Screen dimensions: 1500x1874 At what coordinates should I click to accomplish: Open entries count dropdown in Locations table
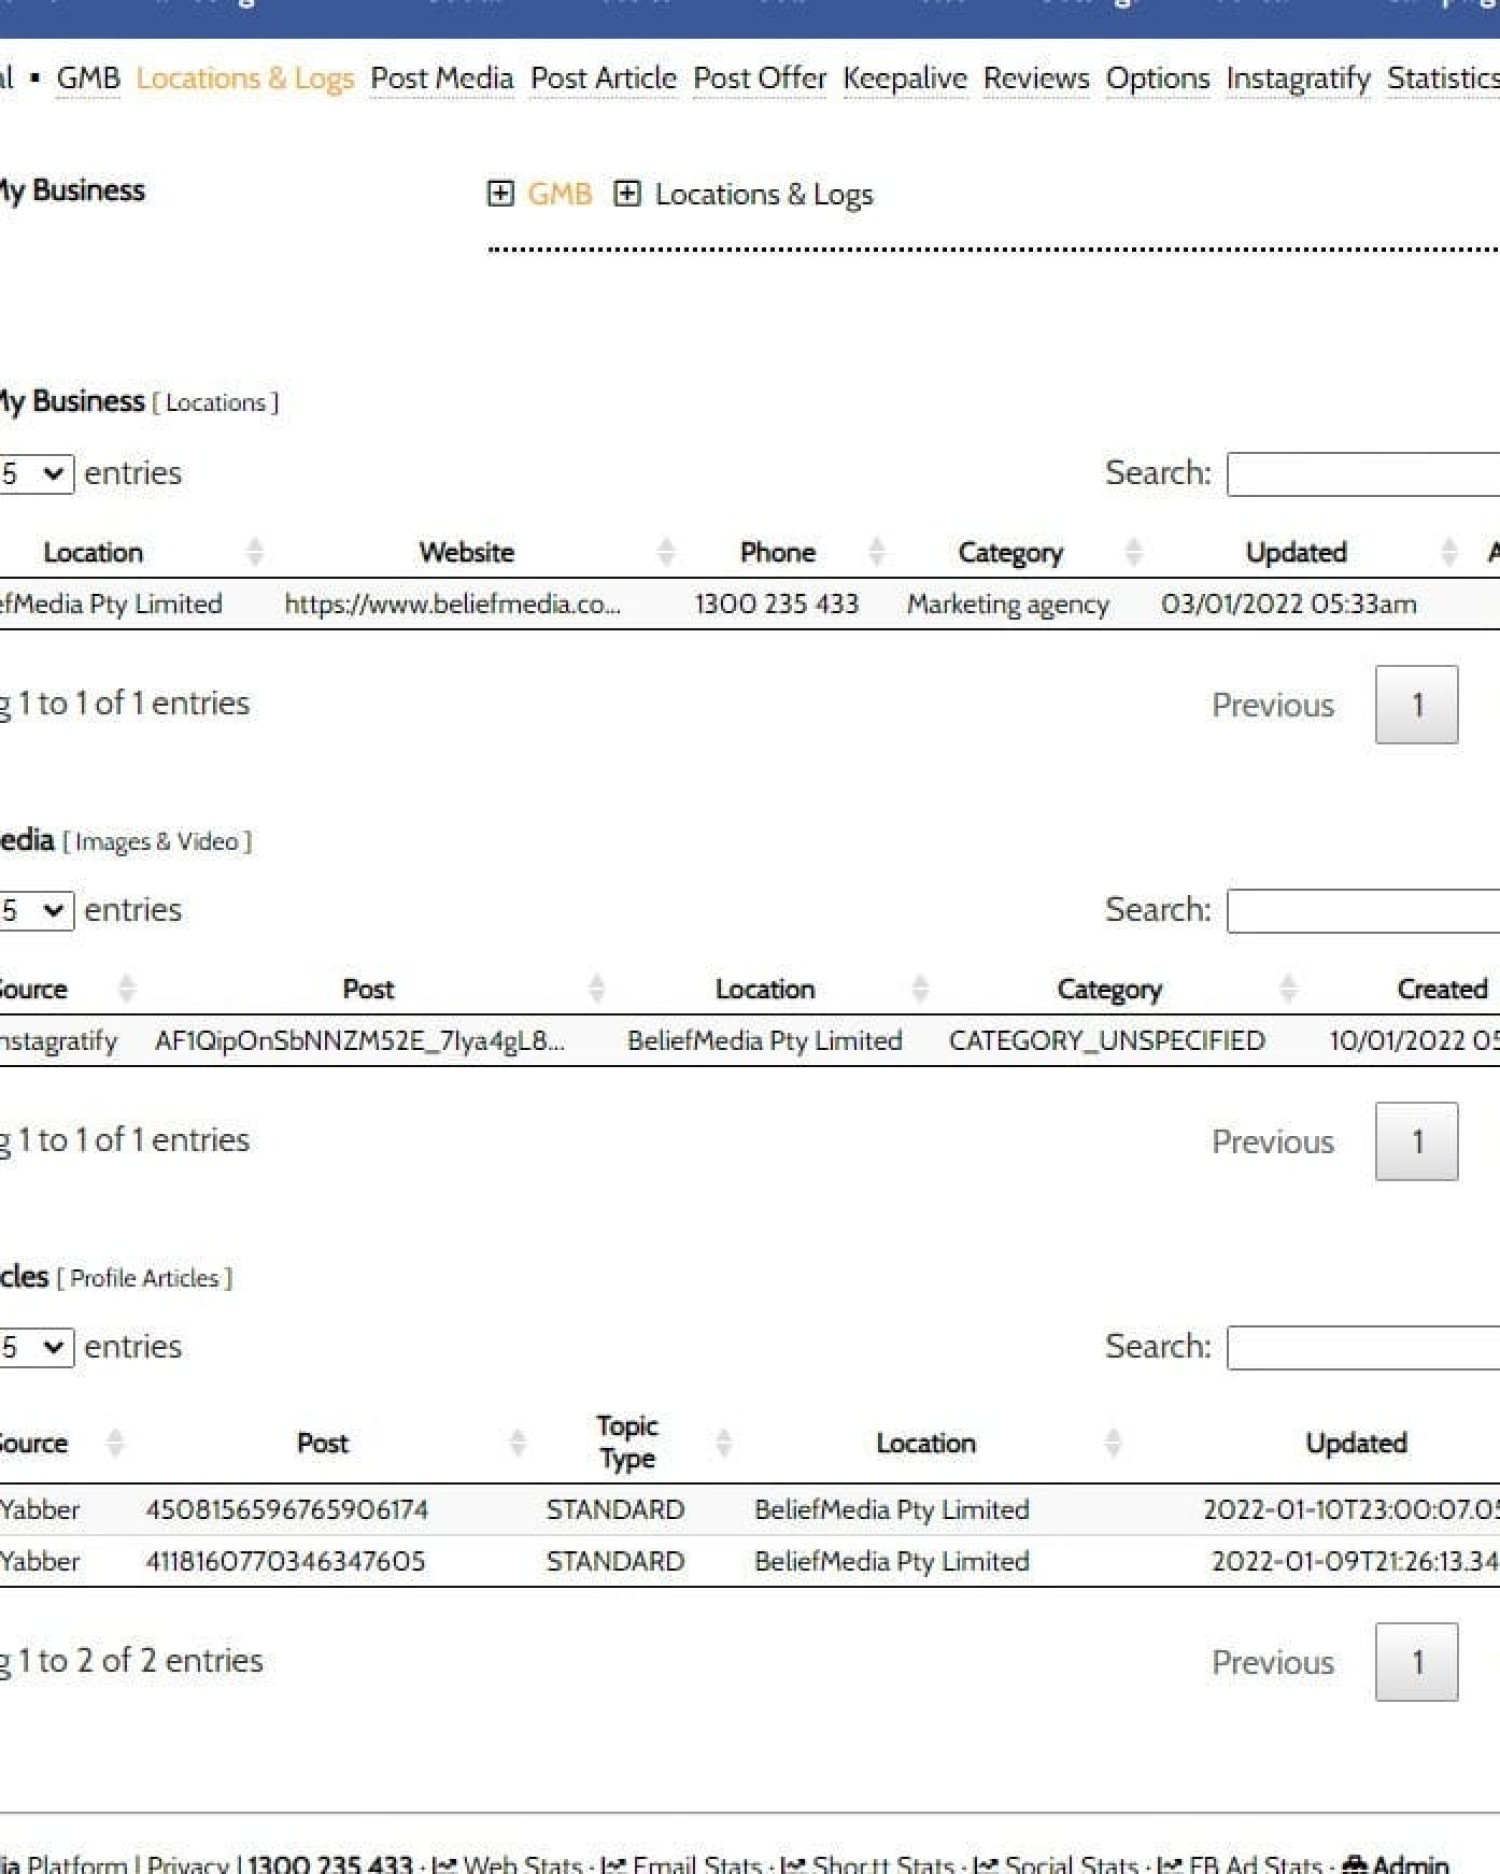tap(35, 473)
